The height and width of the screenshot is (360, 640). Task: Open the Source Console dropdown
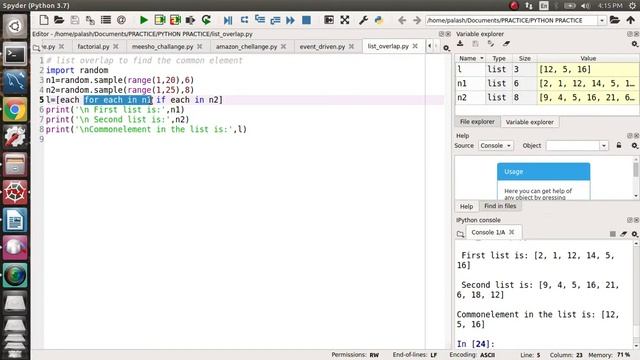click(496, 145)
